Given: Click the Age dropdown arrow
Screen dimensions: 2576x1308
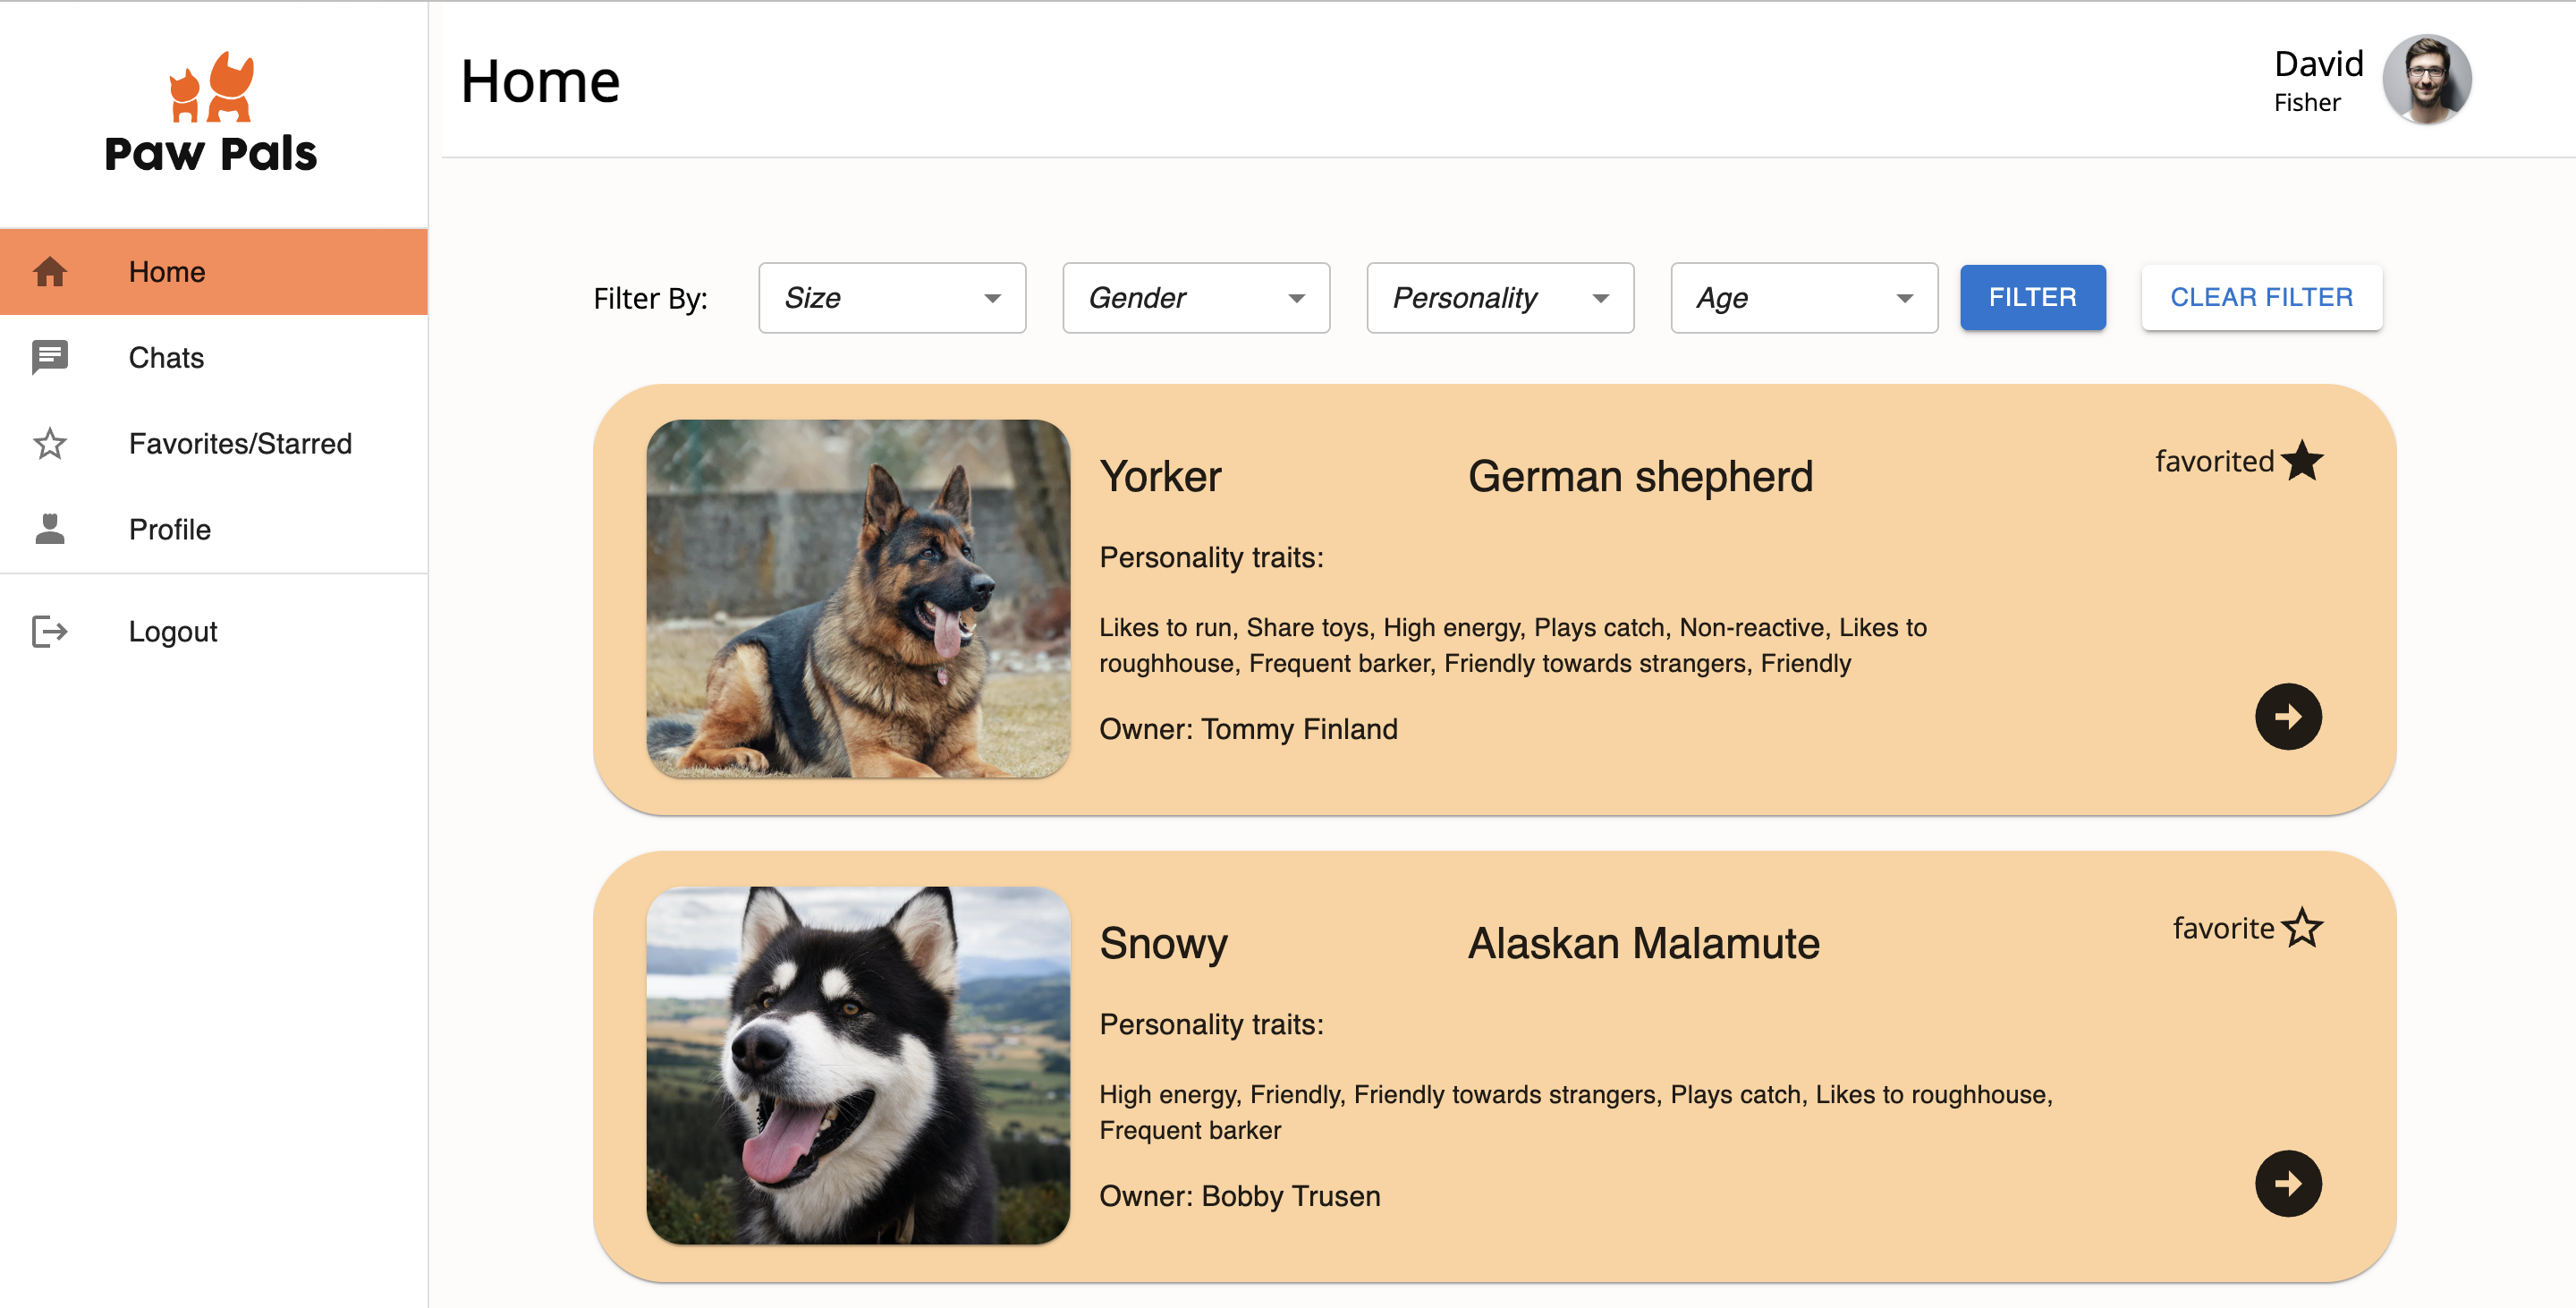Looking at the screenshot, I should (x=1904, y=298).
